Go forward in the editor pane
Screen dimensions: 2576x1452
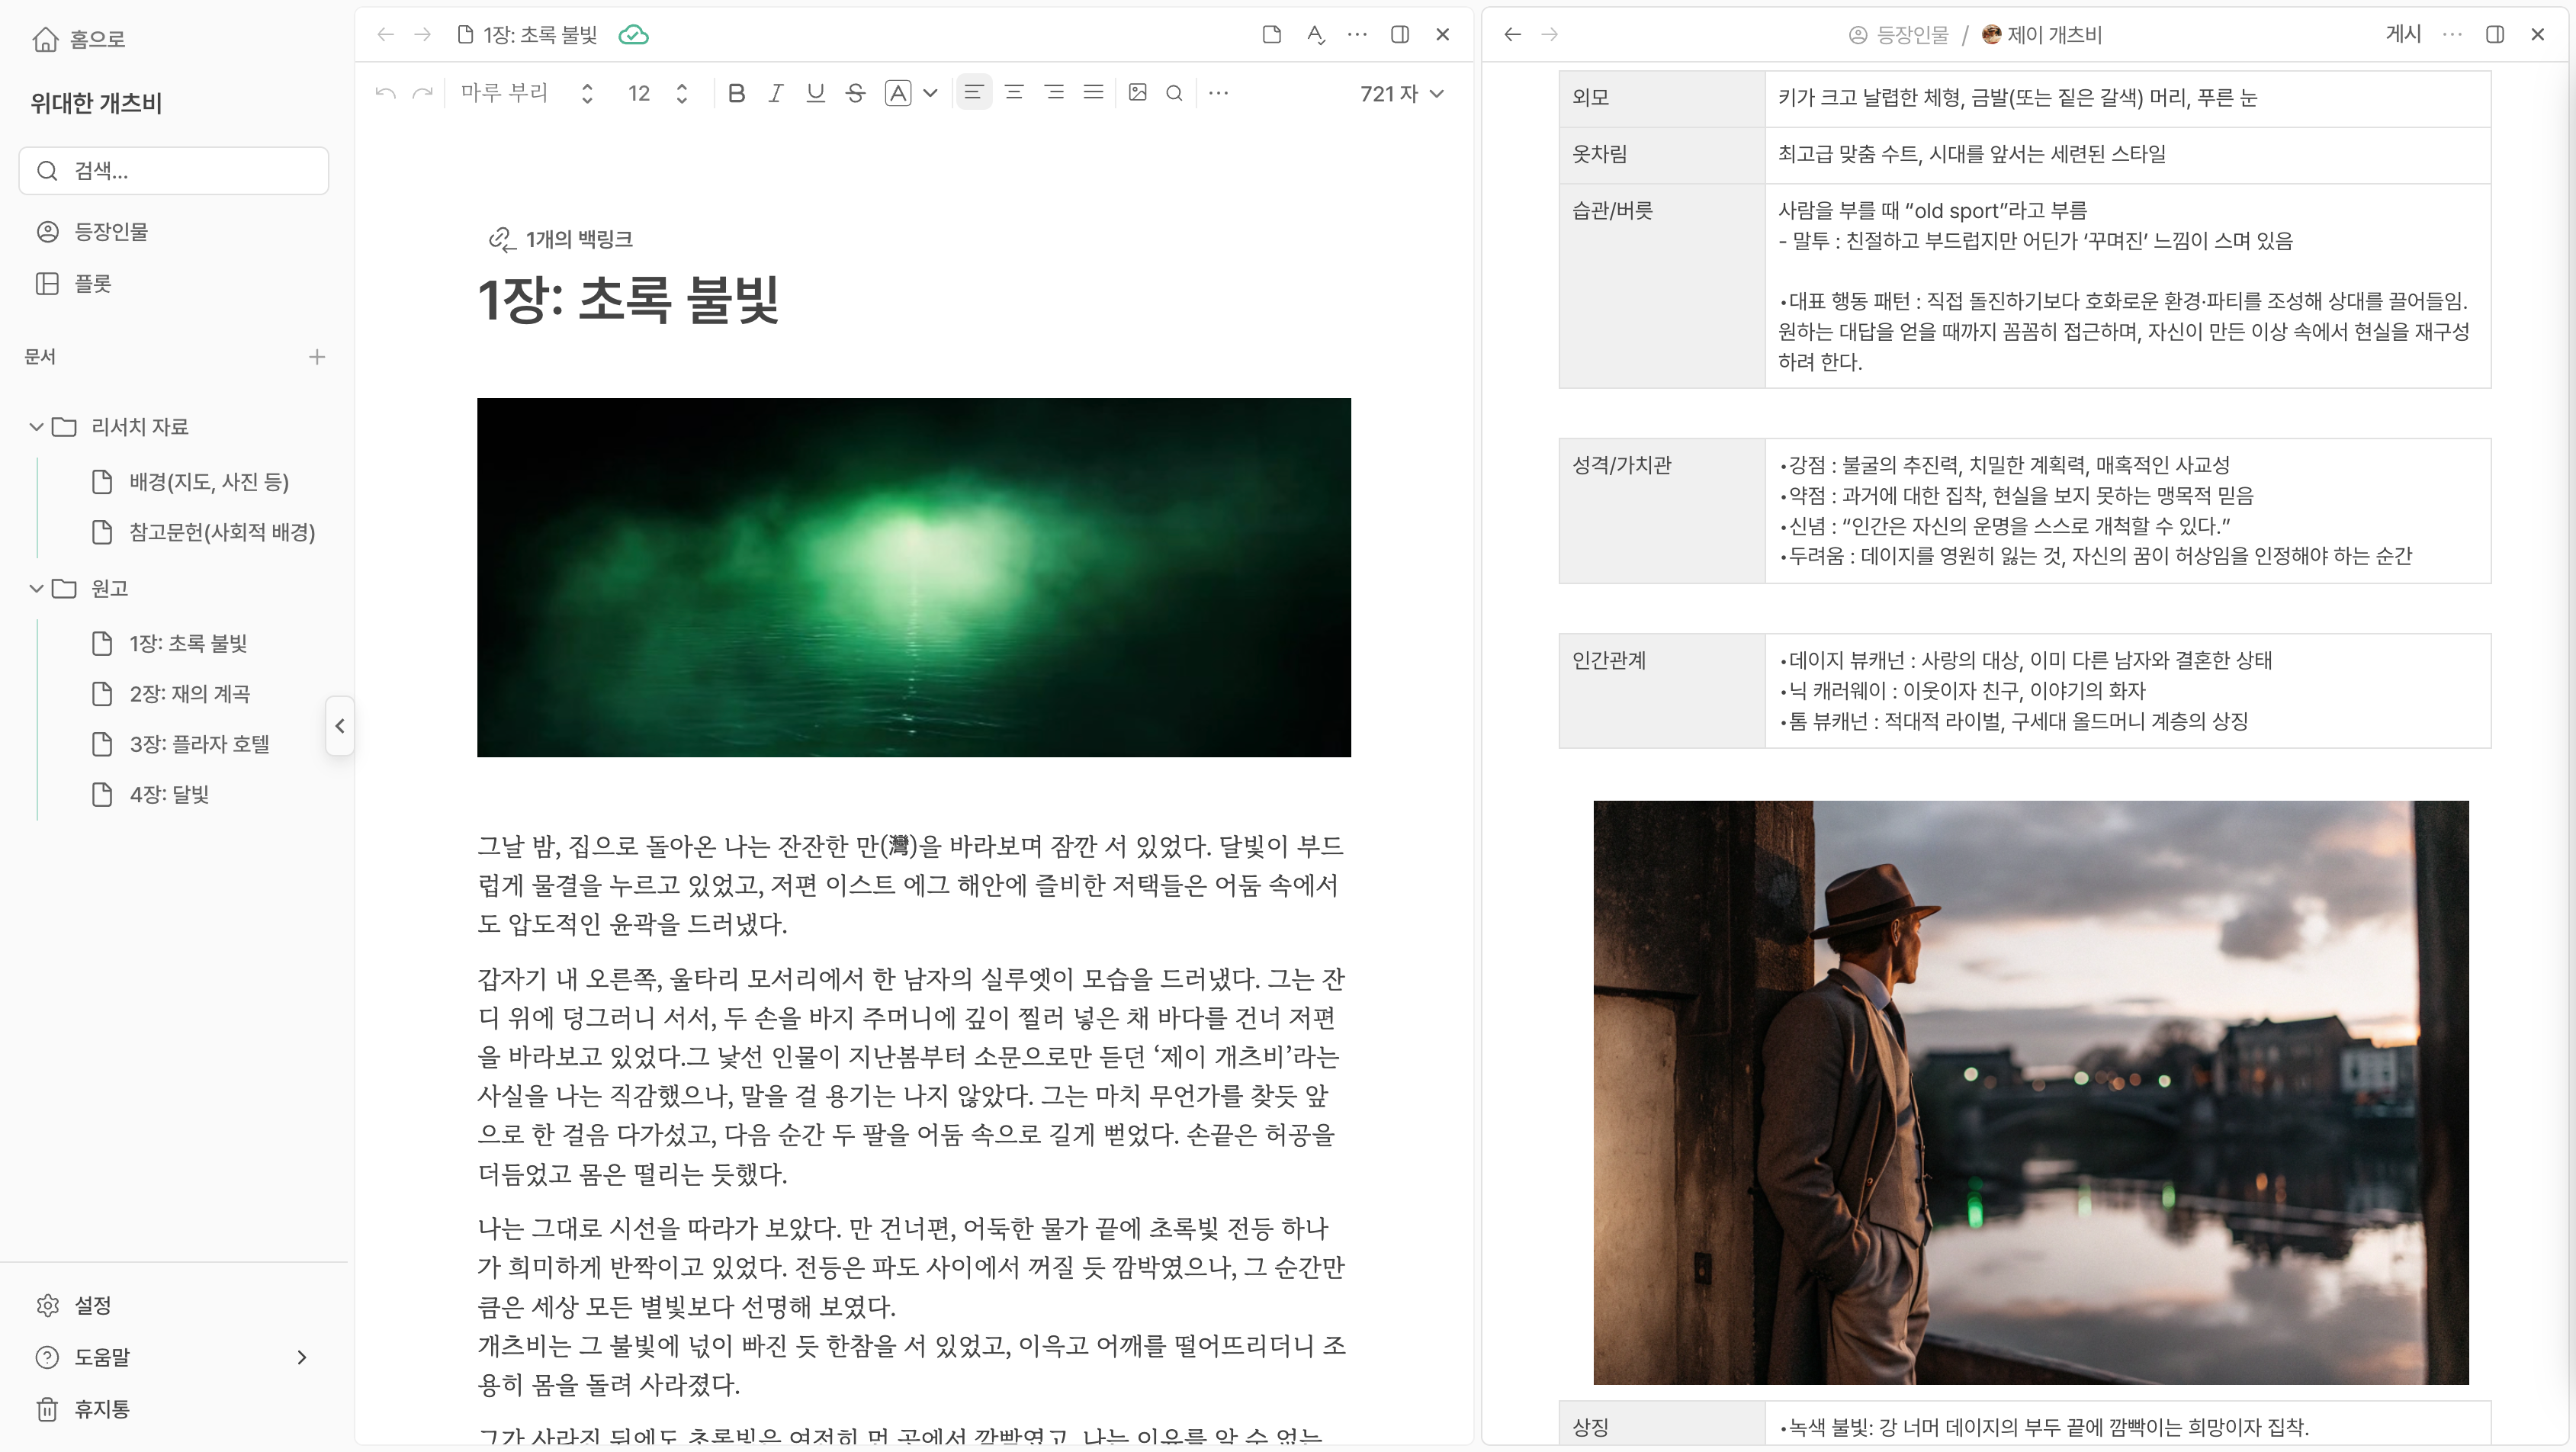point(423,35)
